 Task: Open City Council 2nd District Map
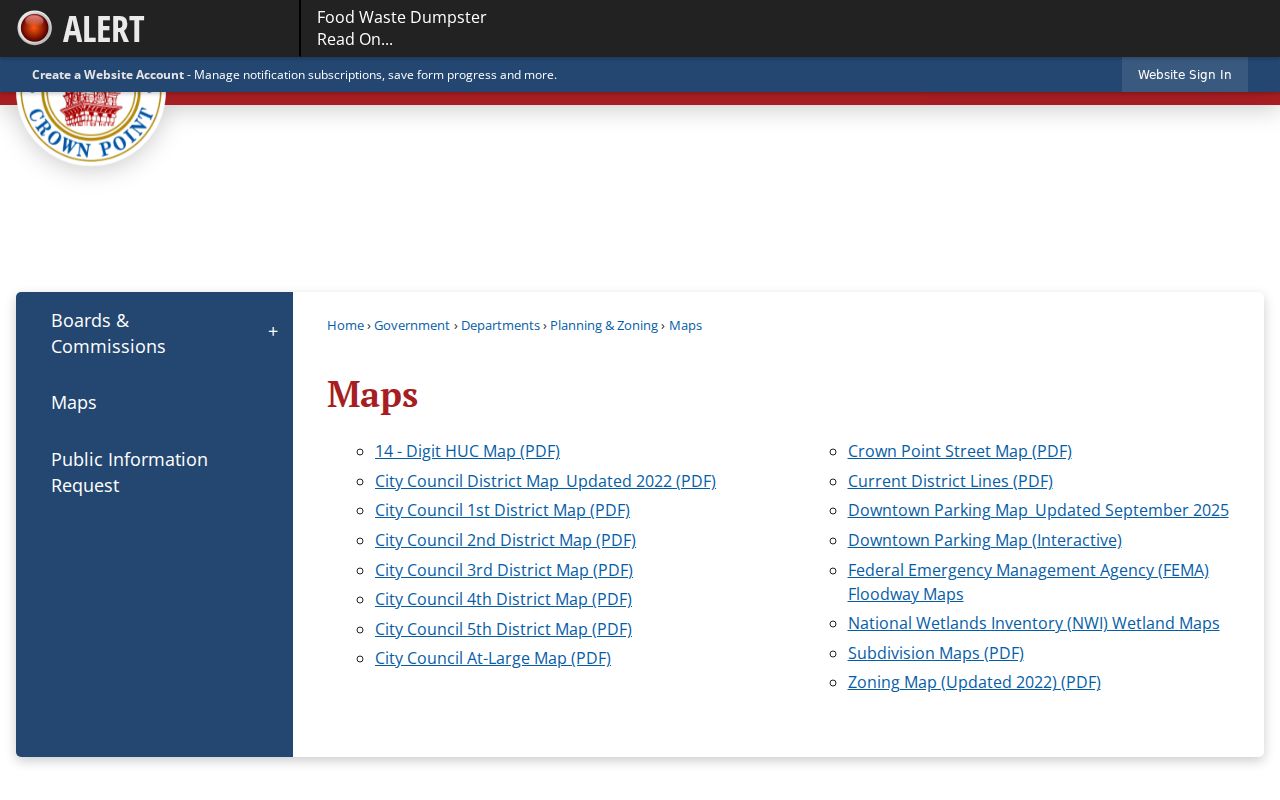click(x=505, y=540)
